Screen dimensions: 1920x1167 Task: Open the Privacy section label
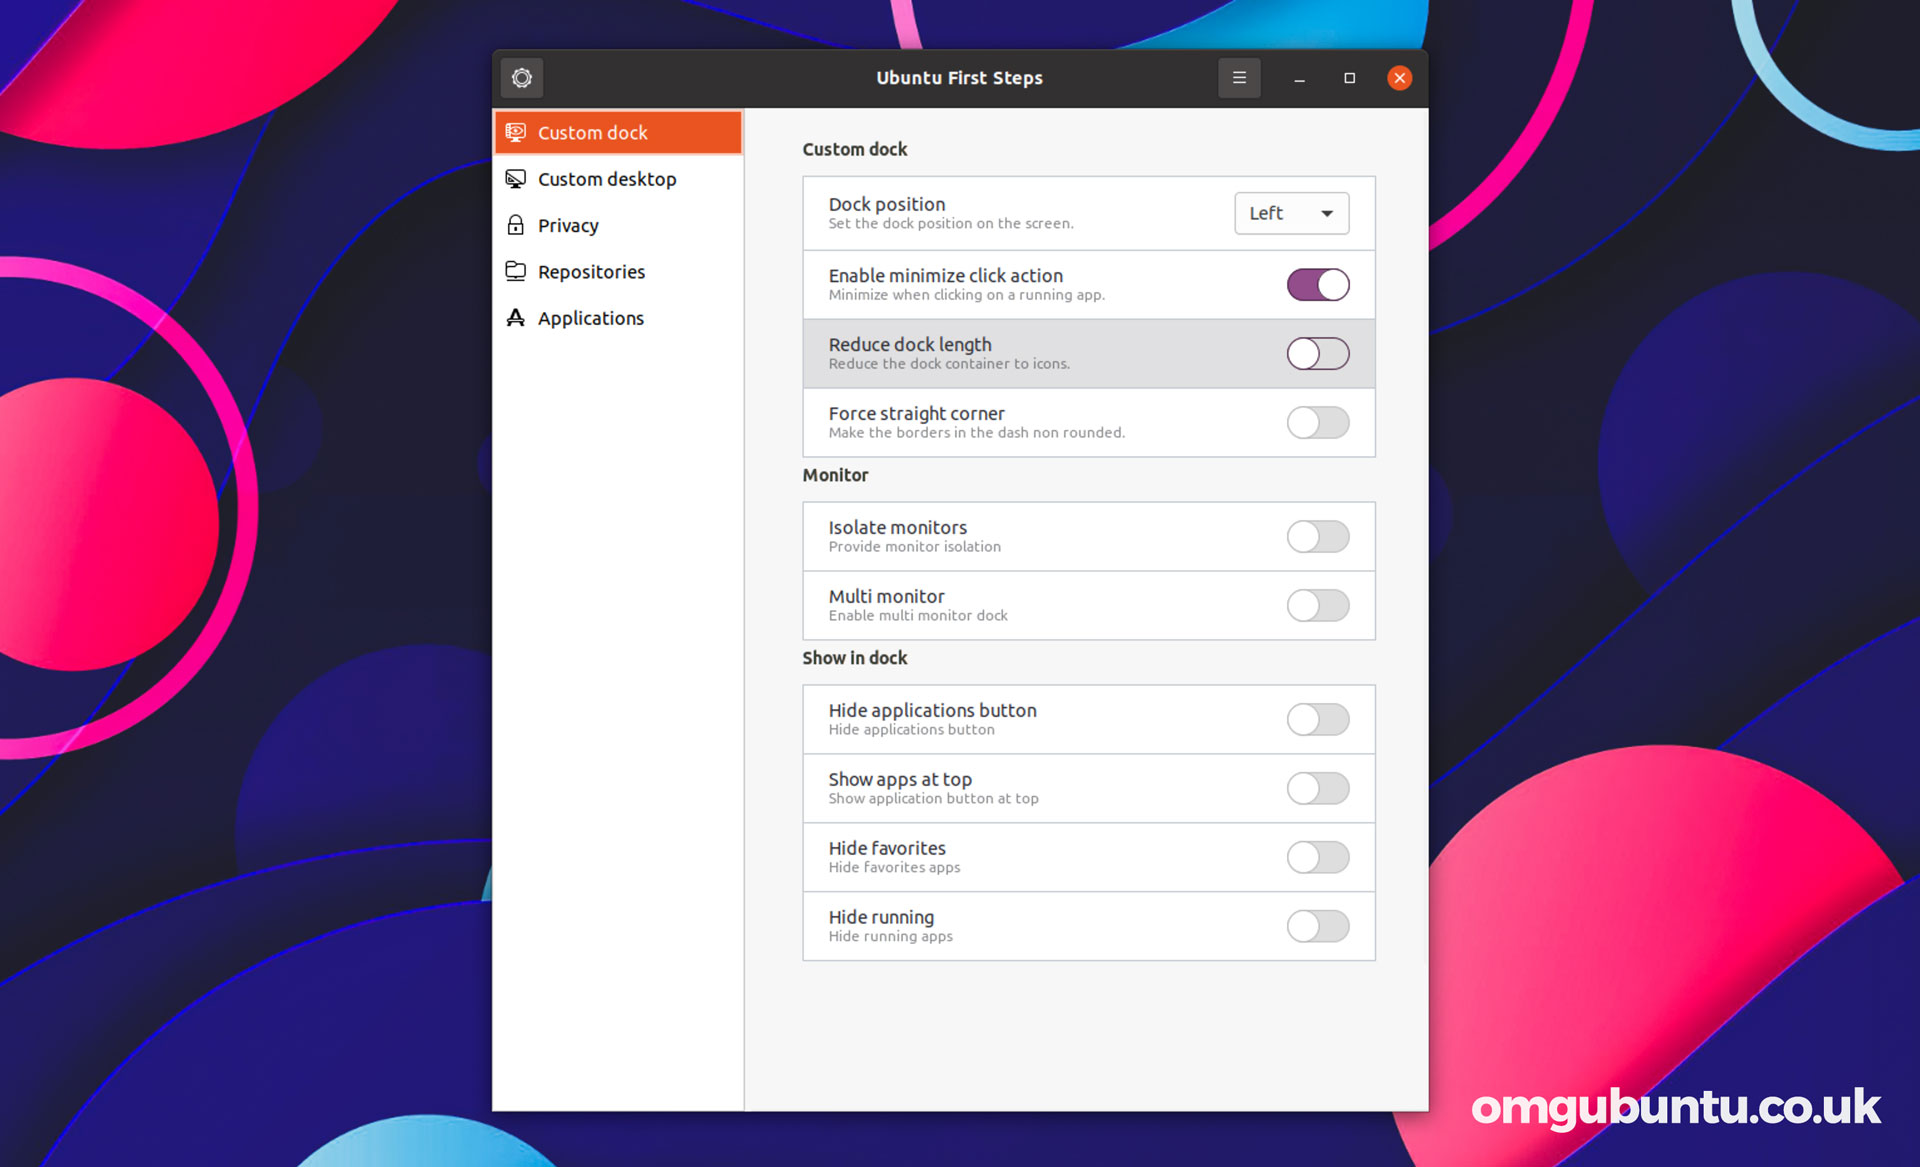click(x=568, y=226)
